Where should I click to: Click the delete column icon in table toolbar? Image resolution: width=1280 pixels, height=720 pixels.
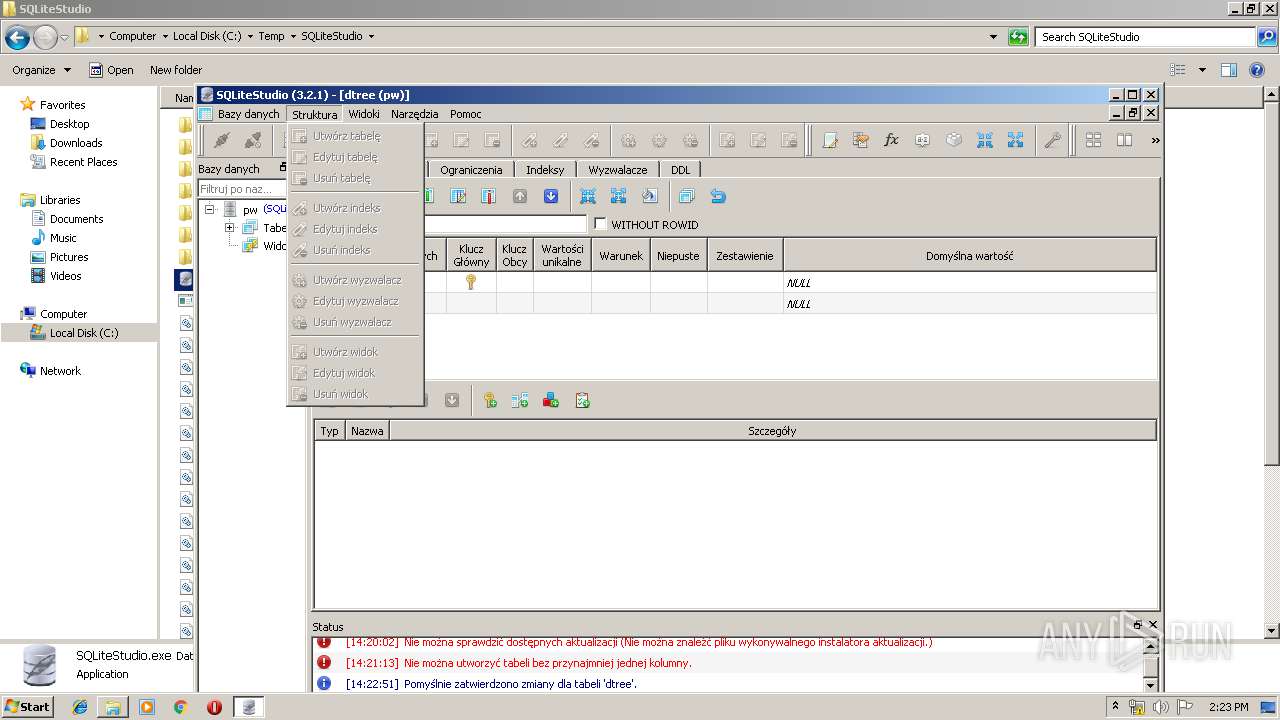(x=488, y=197)
